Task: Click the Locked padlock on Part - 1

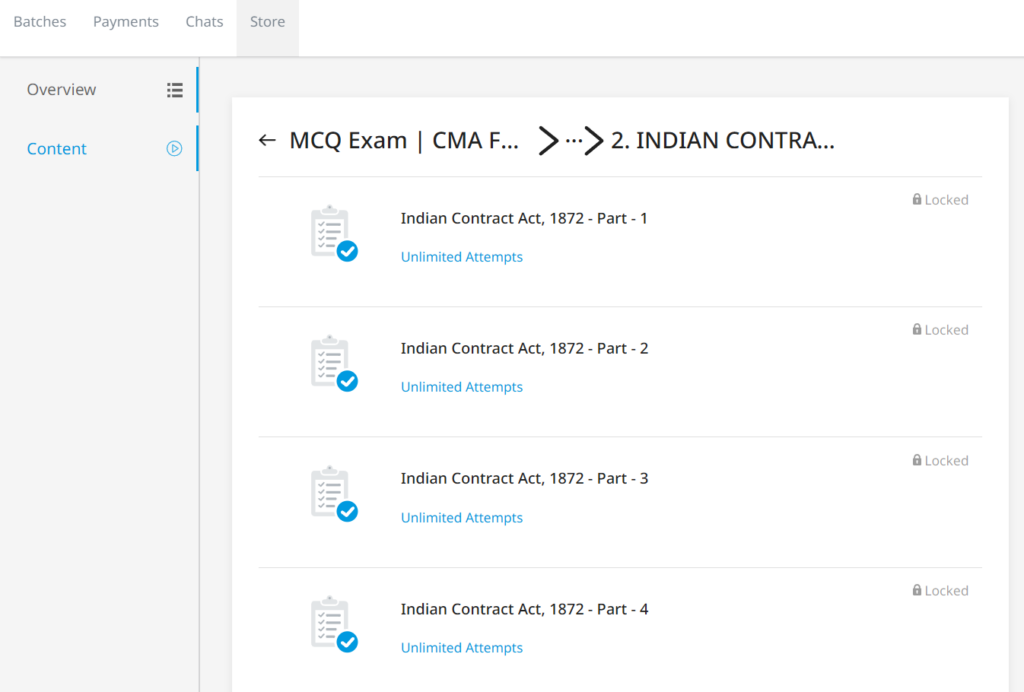Action: tap(917, 200)
